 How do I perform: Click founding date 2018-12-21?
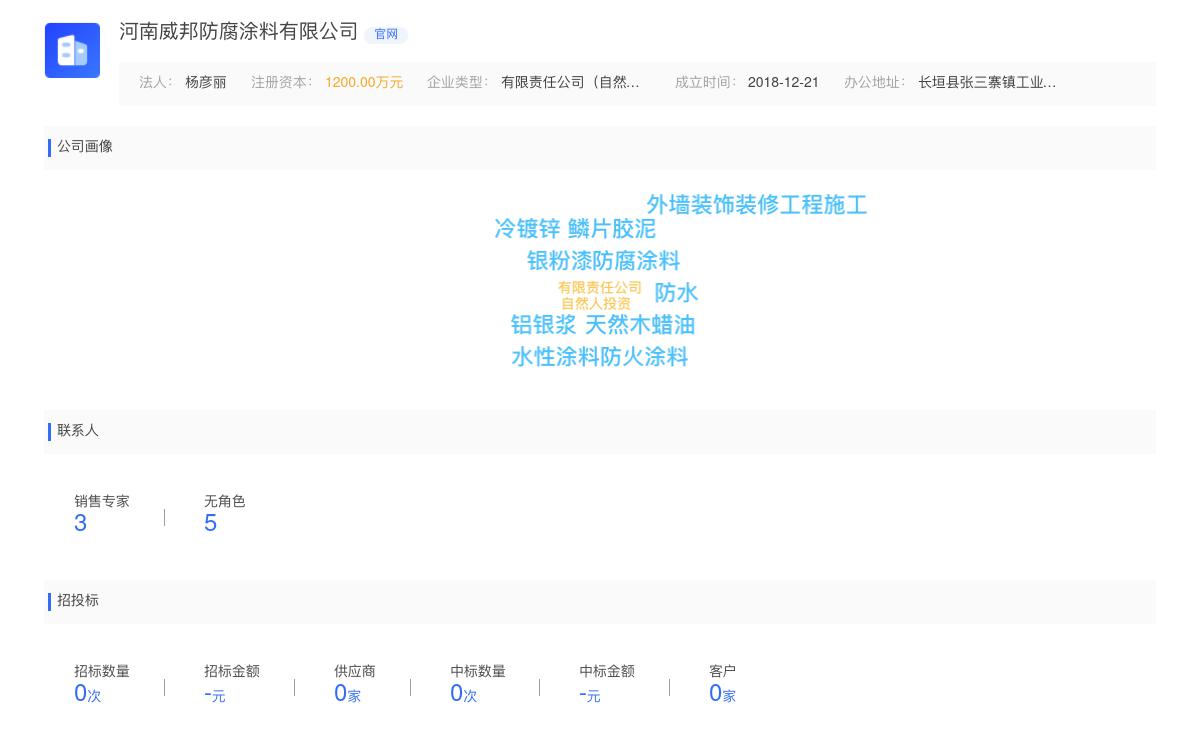click(x=783, y=83)
